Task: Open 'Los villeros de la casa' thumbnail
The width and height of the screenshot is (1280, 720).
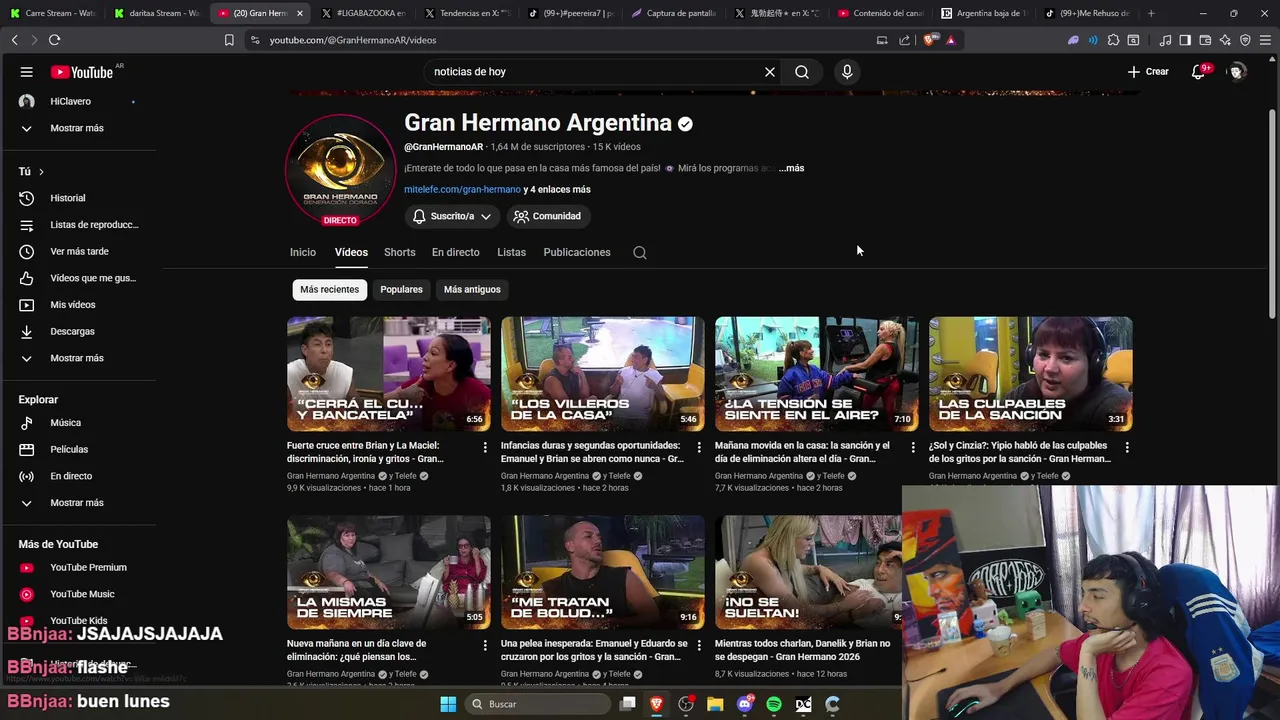Action: click(603, 374)
